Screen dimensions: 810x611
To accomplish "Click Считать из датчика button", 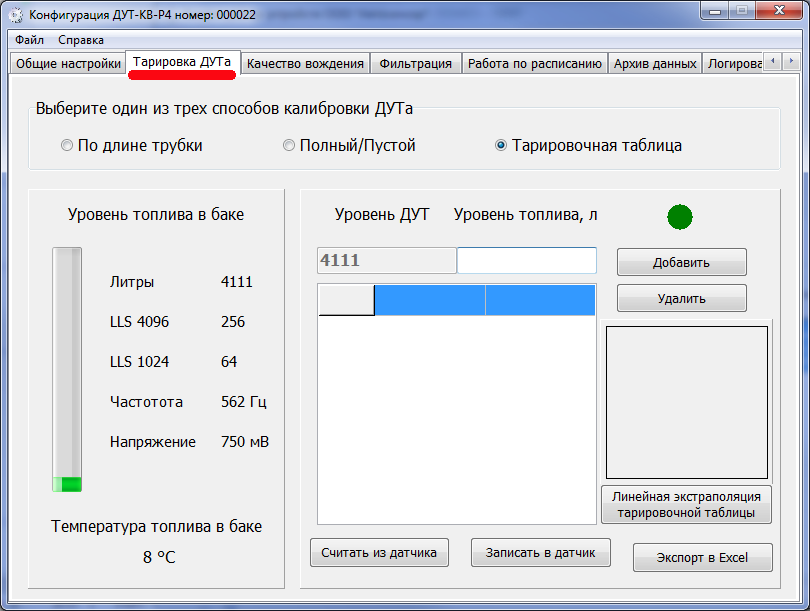I will coord(379,553).
